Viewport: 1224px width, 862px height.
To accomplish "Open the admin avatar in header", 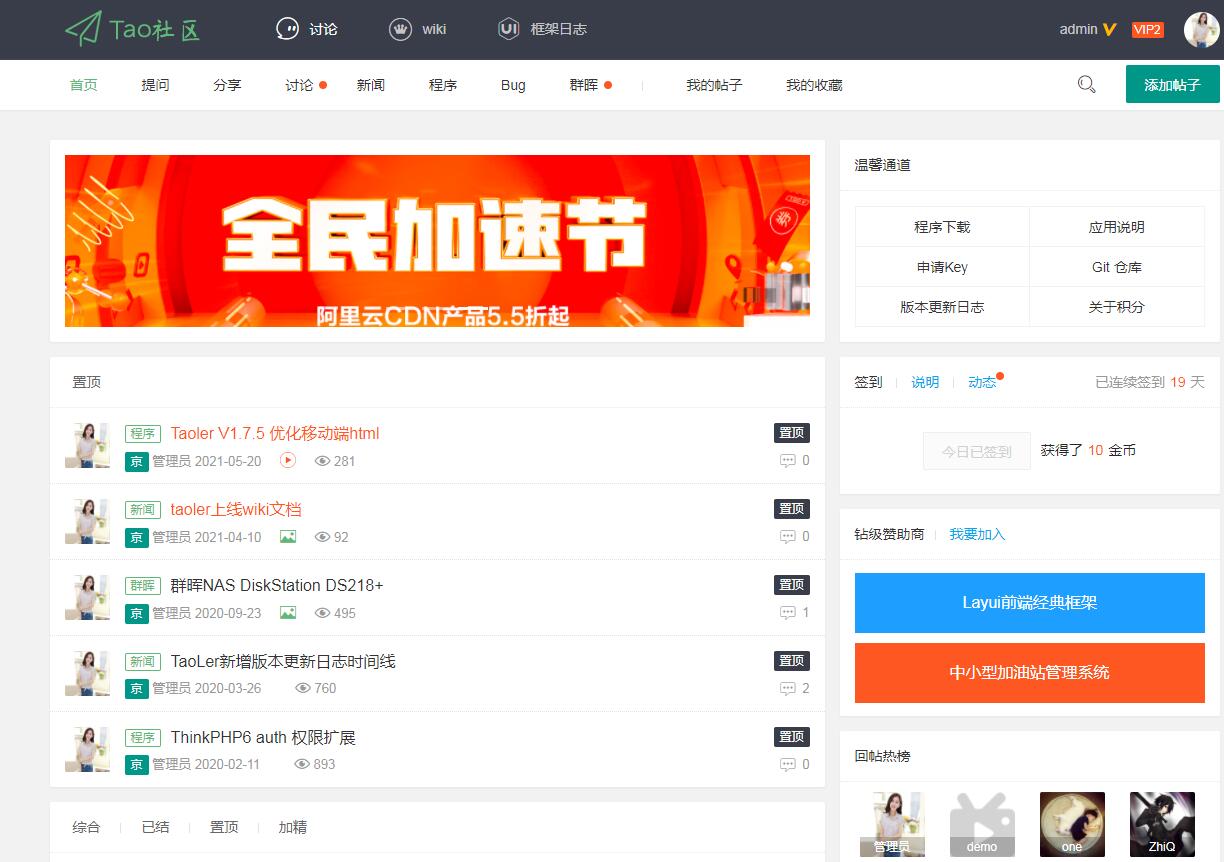I will 1201,30.
